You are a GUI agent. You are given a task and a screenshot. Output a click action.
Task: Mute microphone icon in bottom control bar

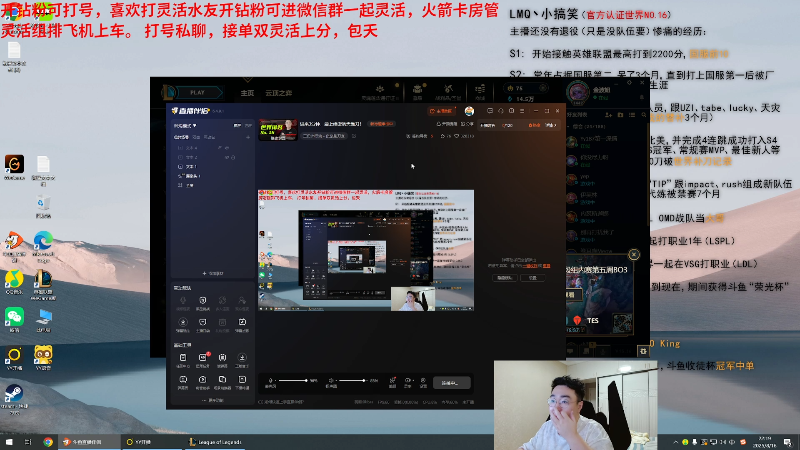[270, 381]
